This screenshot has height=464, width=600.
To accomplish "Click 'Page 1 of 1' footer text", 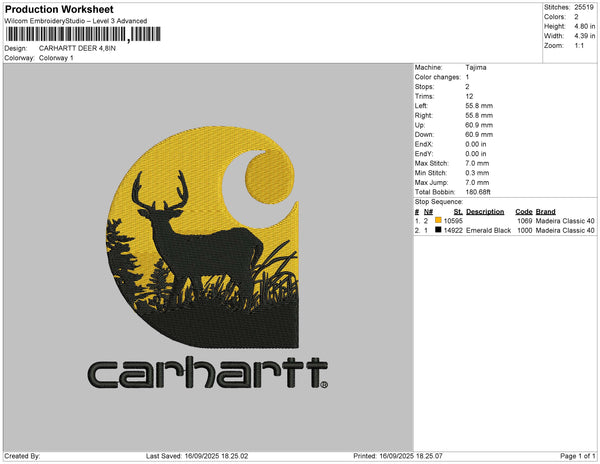I will point(577,456).
